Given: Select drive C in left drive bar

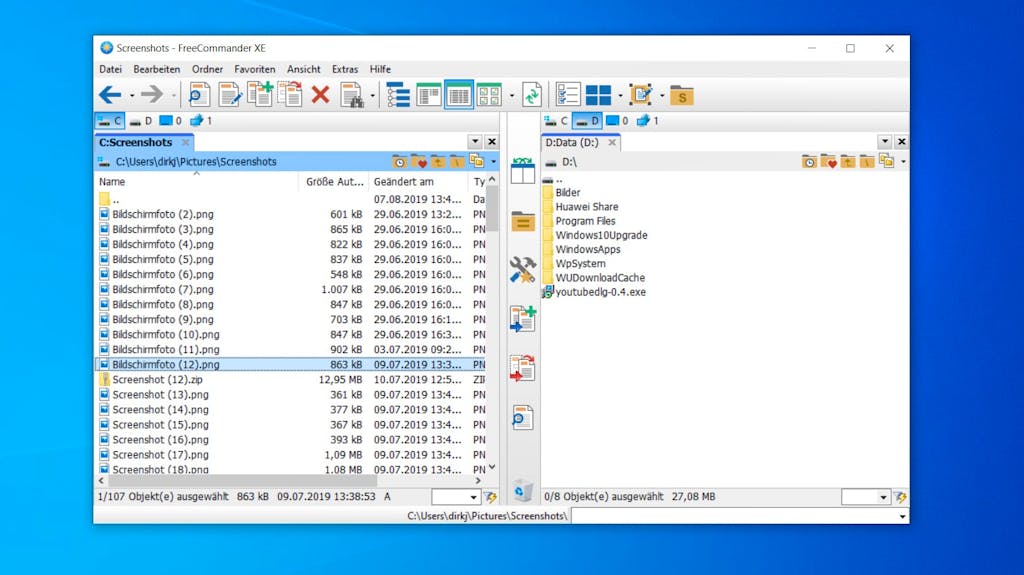Looking at the screenshot, I should tap(110, 121).
